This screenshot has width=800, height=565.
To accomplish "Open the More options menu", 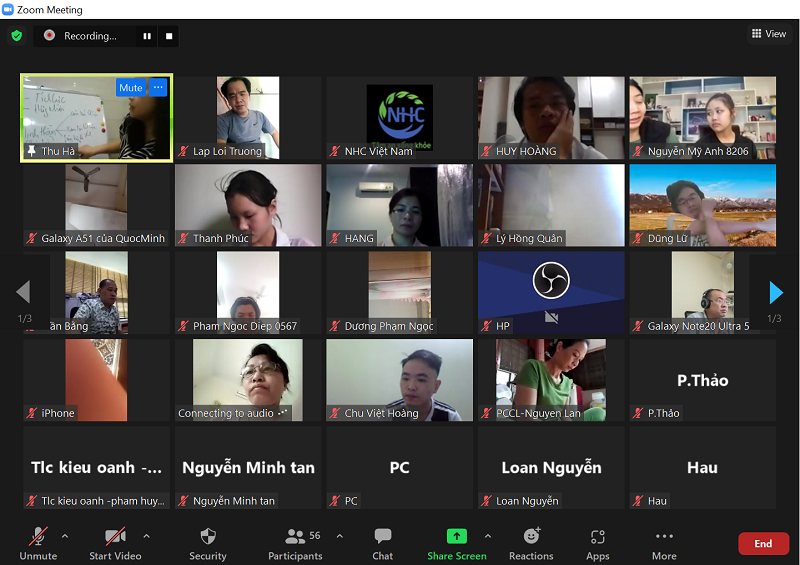I will coord(664,543).
